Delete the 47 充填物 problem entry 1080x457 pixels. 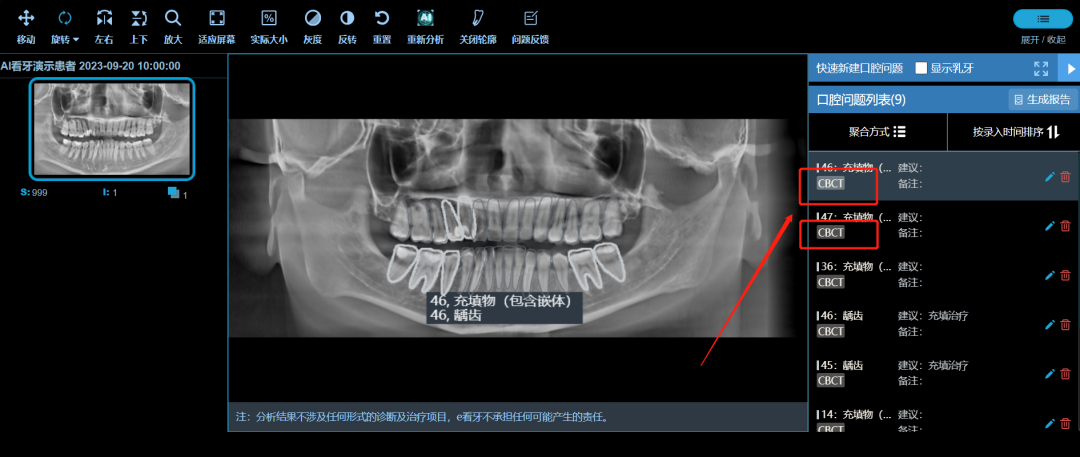1066,225
